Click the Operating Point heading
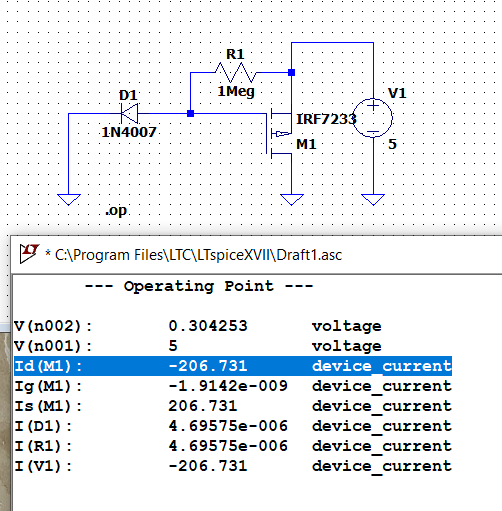The image size is (502, 511). (x=199, y=286)
